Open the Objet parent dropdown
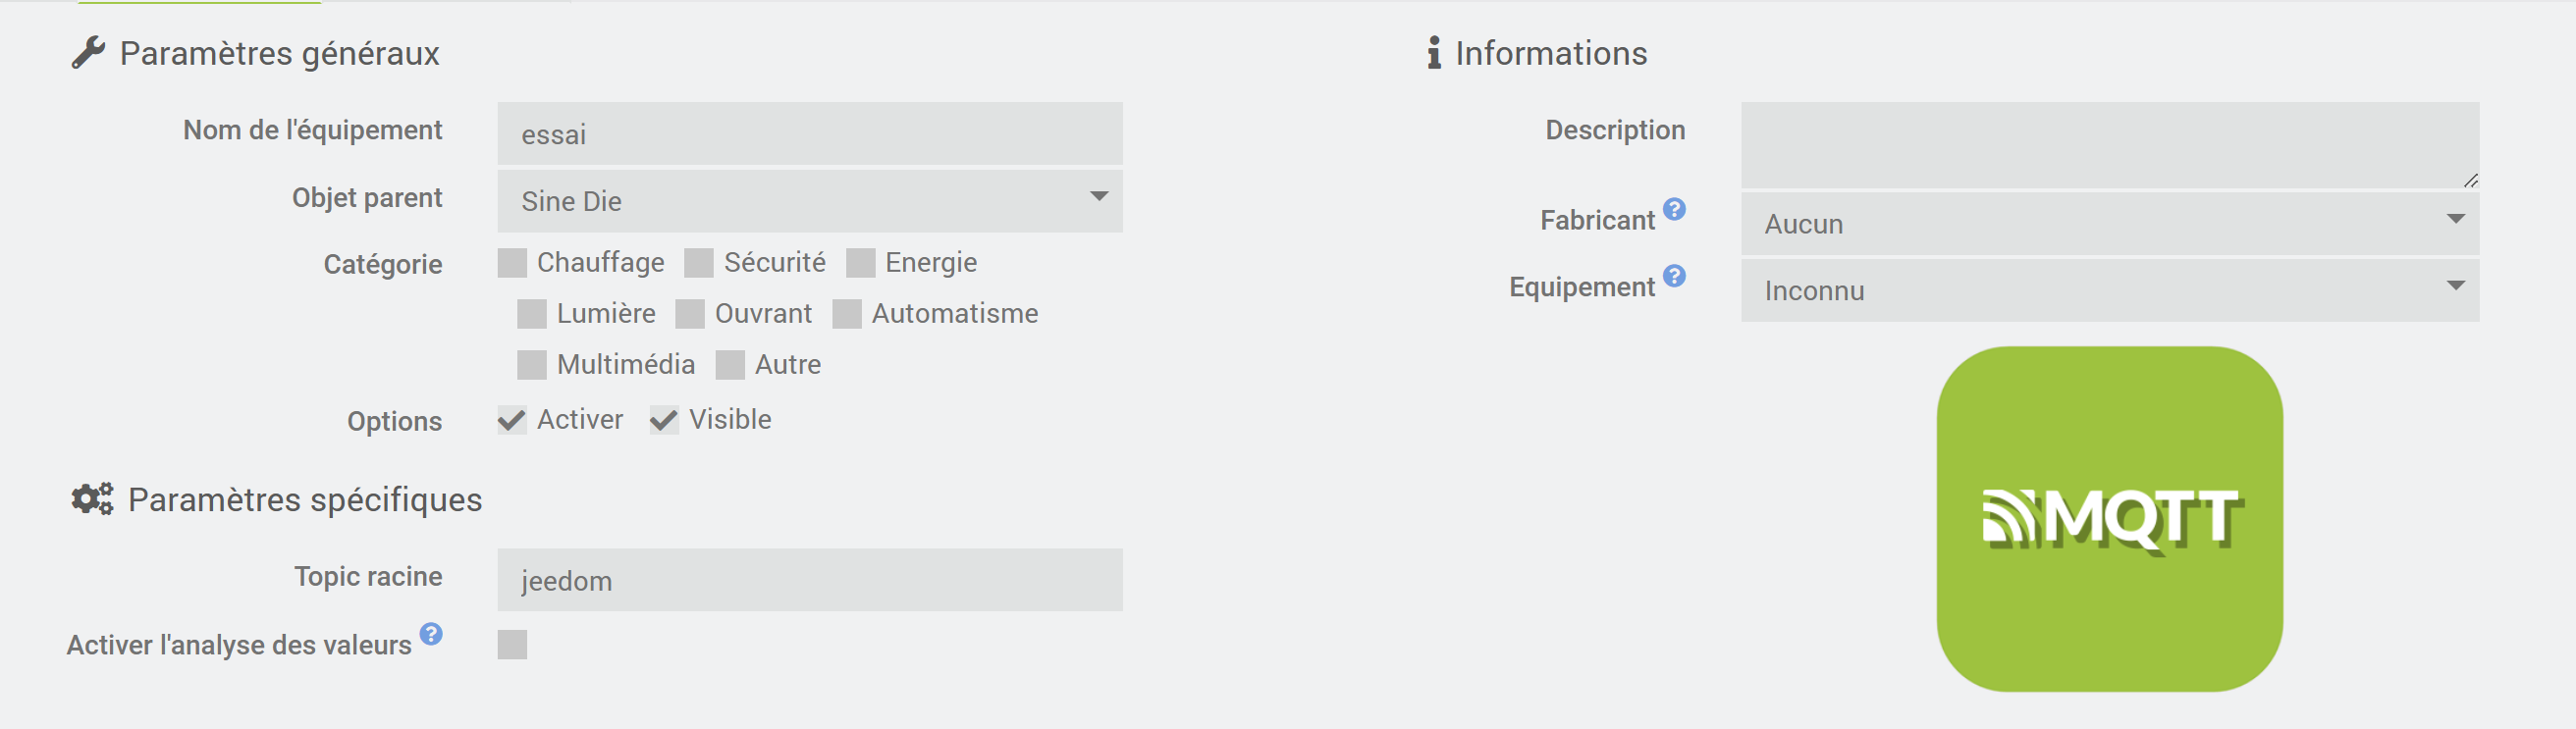The height and width of the screenshot is (729, 2576). (809, 201)
